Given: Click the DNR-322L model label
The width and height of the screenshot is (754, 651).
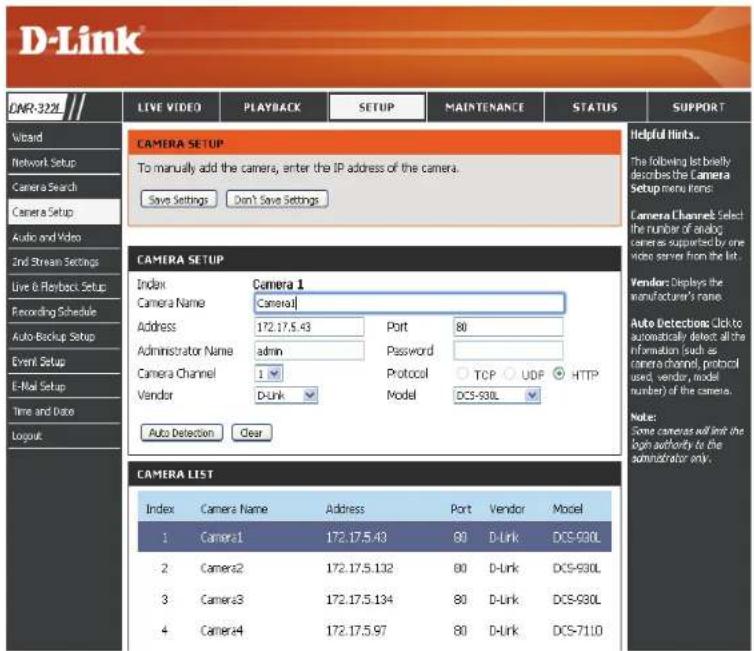Looking at the screenshot, I should click(37, 108).
